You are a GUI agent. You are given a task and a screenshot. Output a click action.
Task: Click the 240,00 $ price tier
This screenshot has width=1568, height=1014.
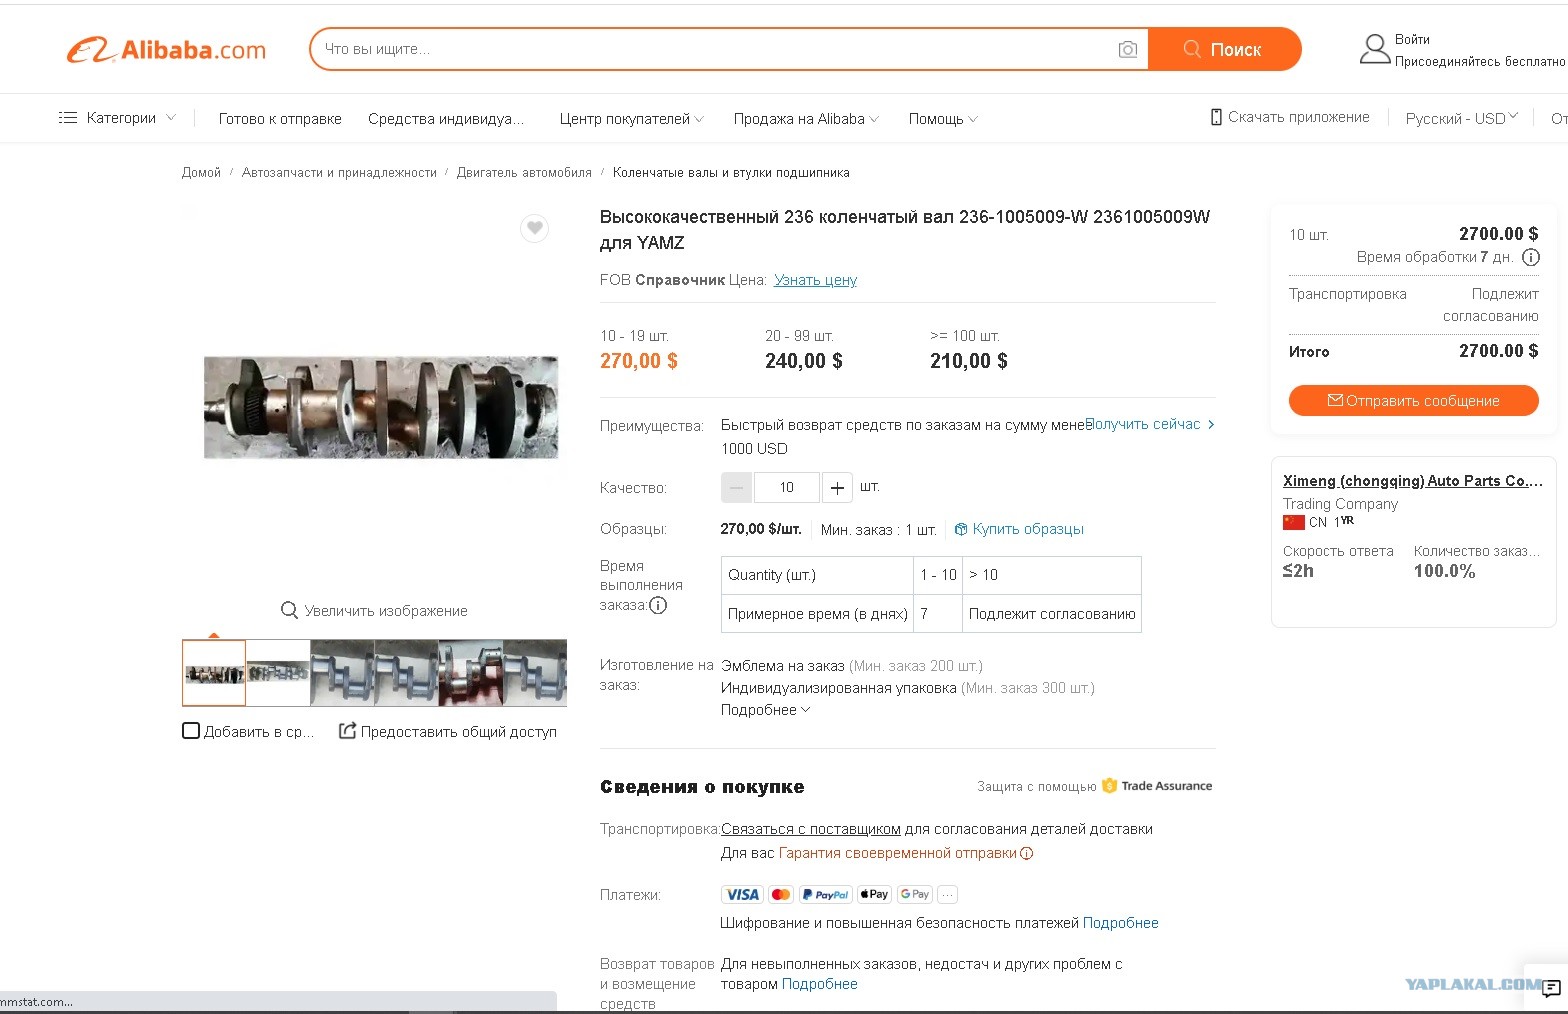804,361
